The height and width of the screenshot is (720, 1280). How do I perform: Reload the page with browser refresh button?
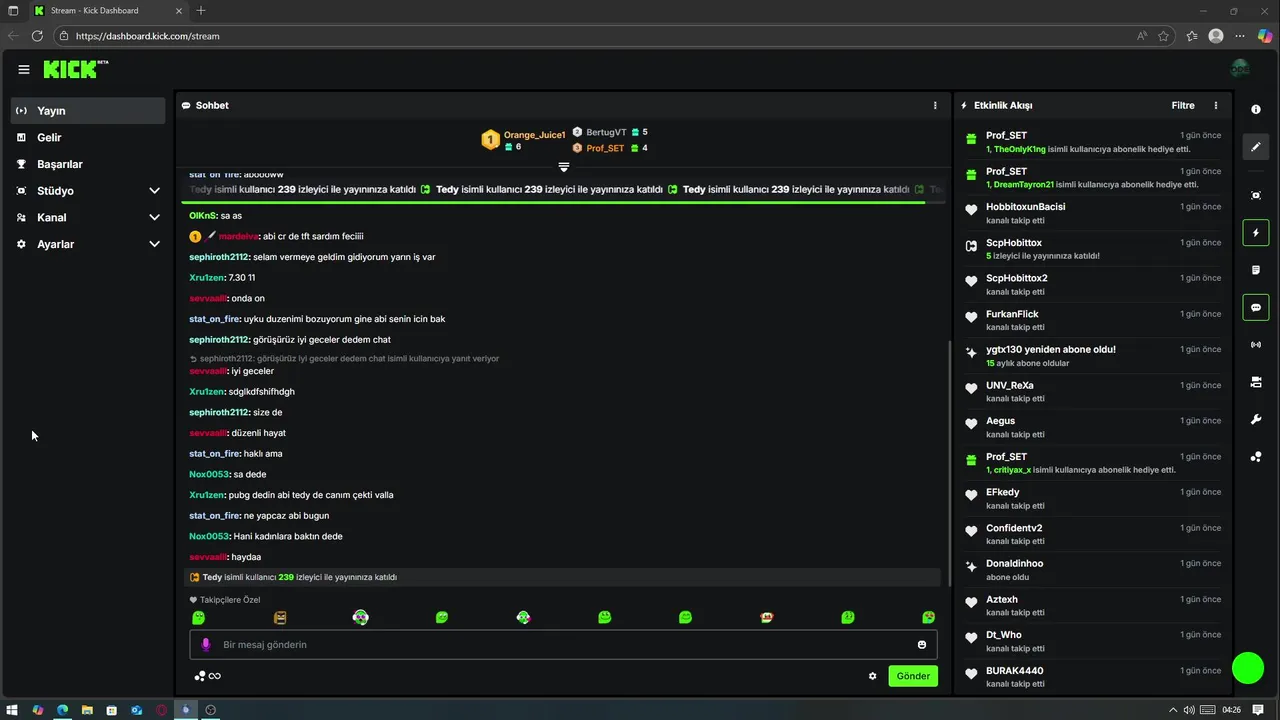[37, 36]
